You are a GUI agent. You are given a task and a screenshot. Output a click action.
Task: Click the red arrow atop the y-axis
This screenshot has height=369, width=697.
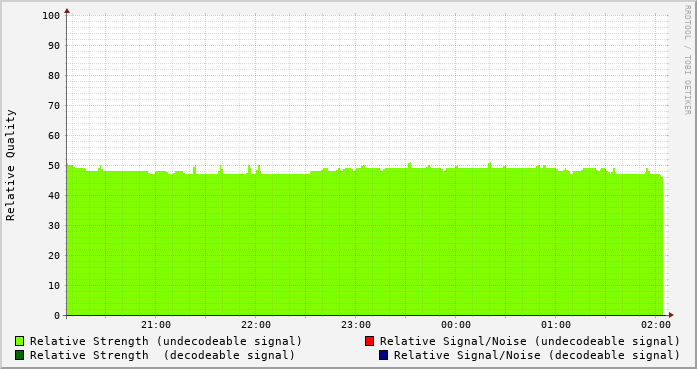click(x=67, y=11)
